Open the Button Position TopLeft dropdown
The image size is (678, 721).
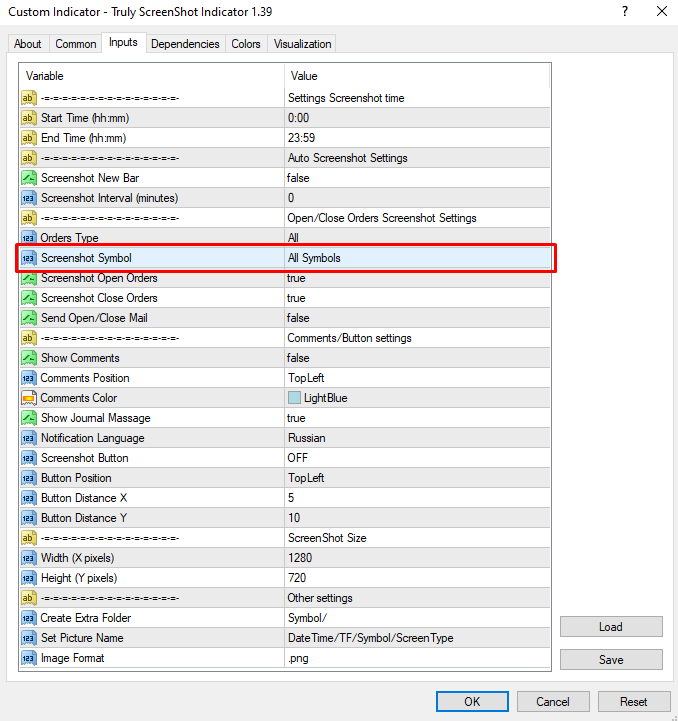point(417,478)
